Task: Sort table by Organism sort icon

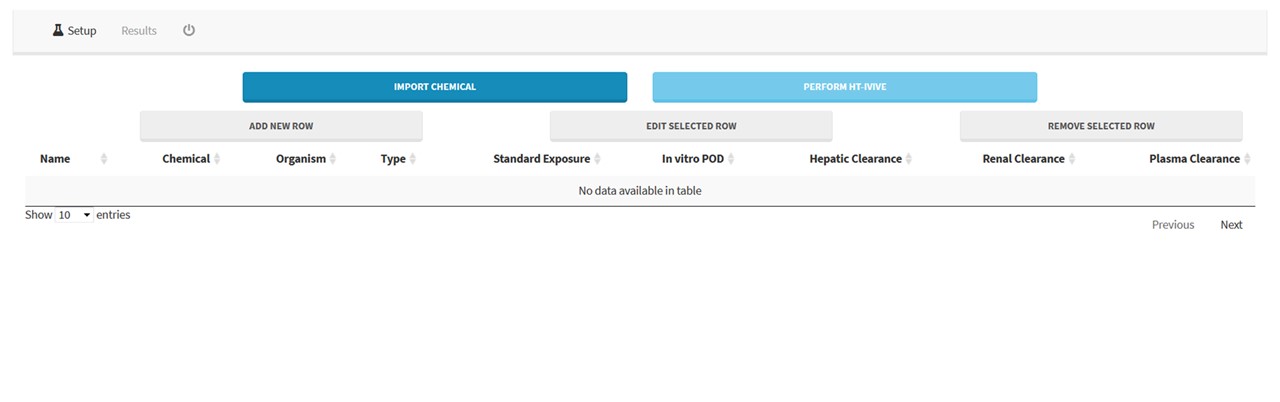Action: click(x=333, y=159)
